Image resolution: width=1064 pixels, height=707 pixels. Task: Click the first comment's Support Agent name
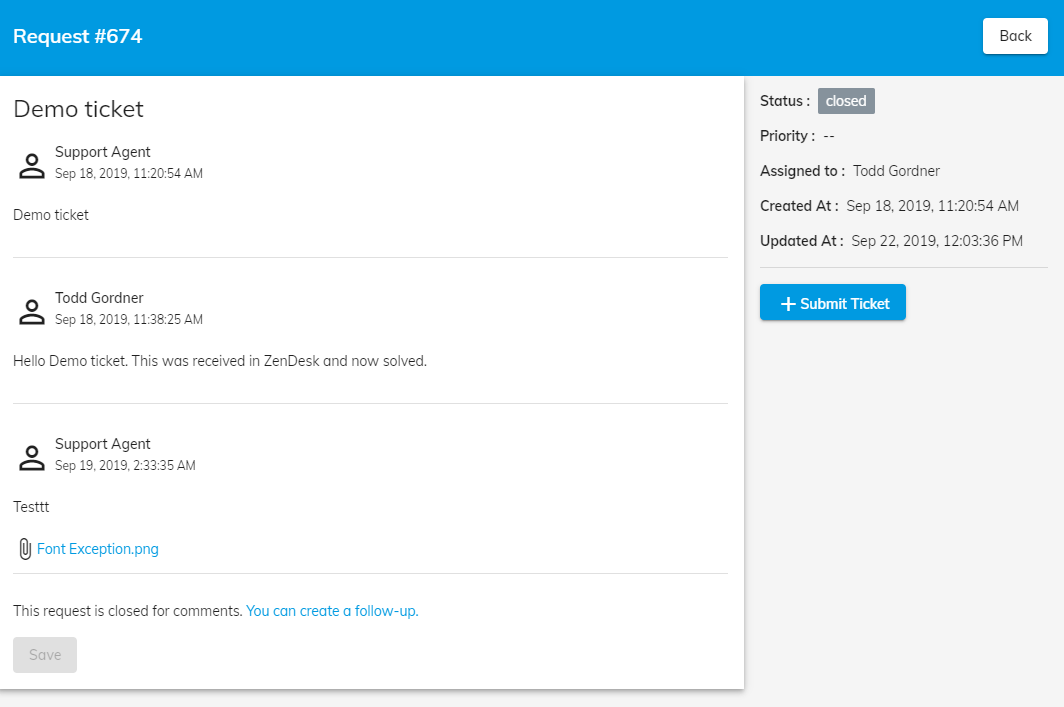click(102, 152)
